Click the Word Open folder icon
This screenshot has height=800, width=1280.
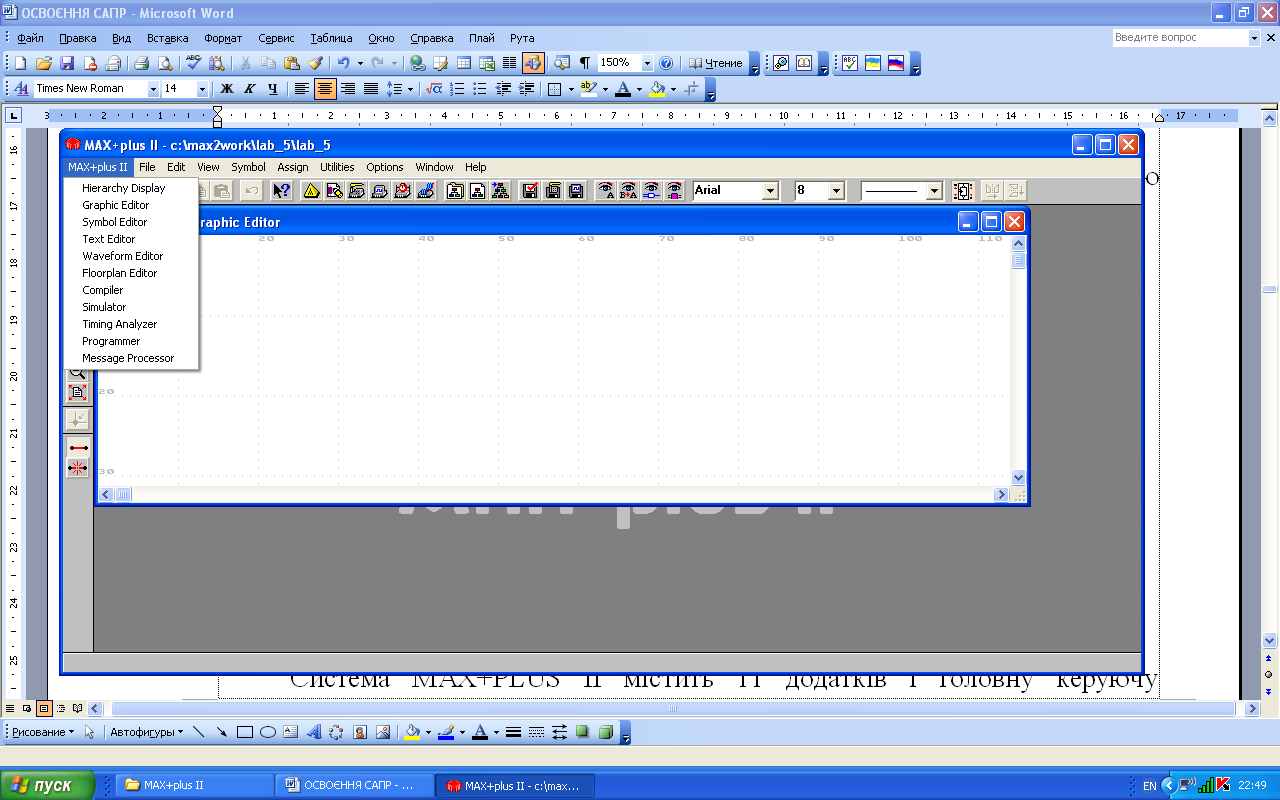click(43, 63)
